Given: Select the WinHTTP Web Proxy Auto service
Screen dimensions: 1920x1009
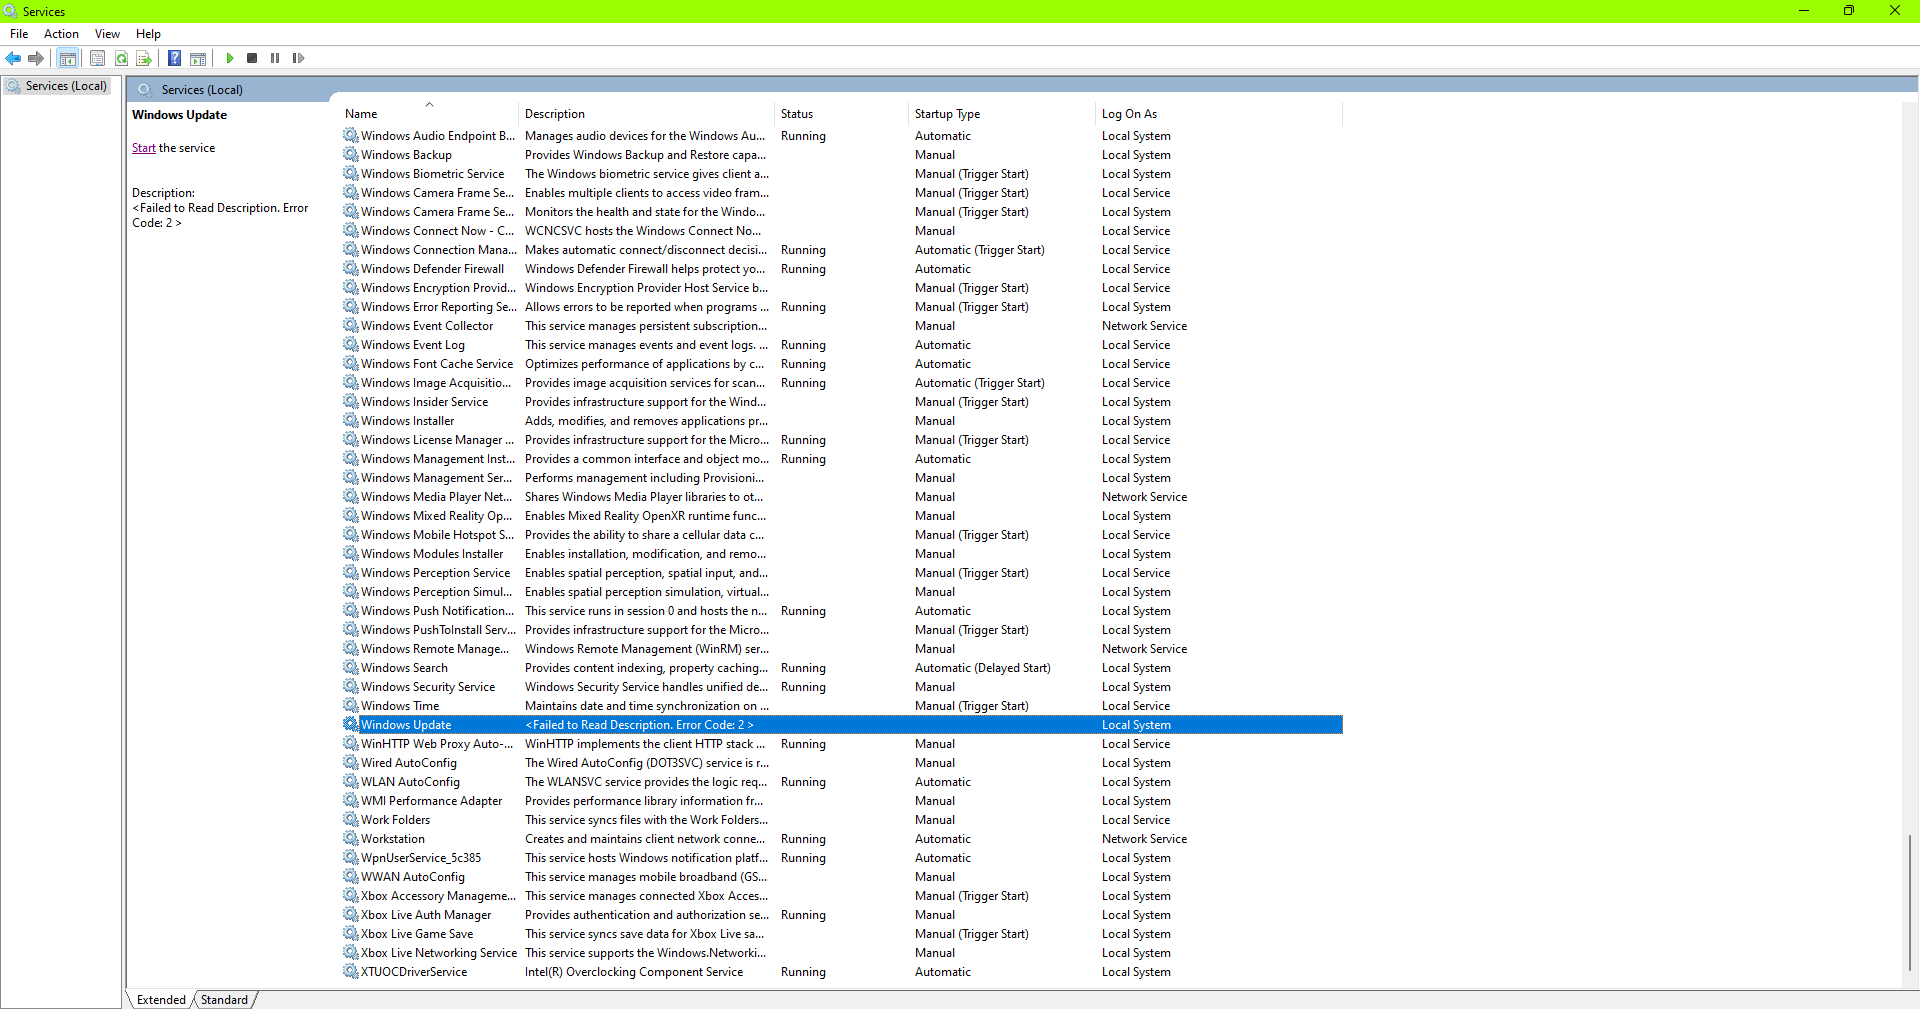Looking at the screenshot, I should coord(842,744).
